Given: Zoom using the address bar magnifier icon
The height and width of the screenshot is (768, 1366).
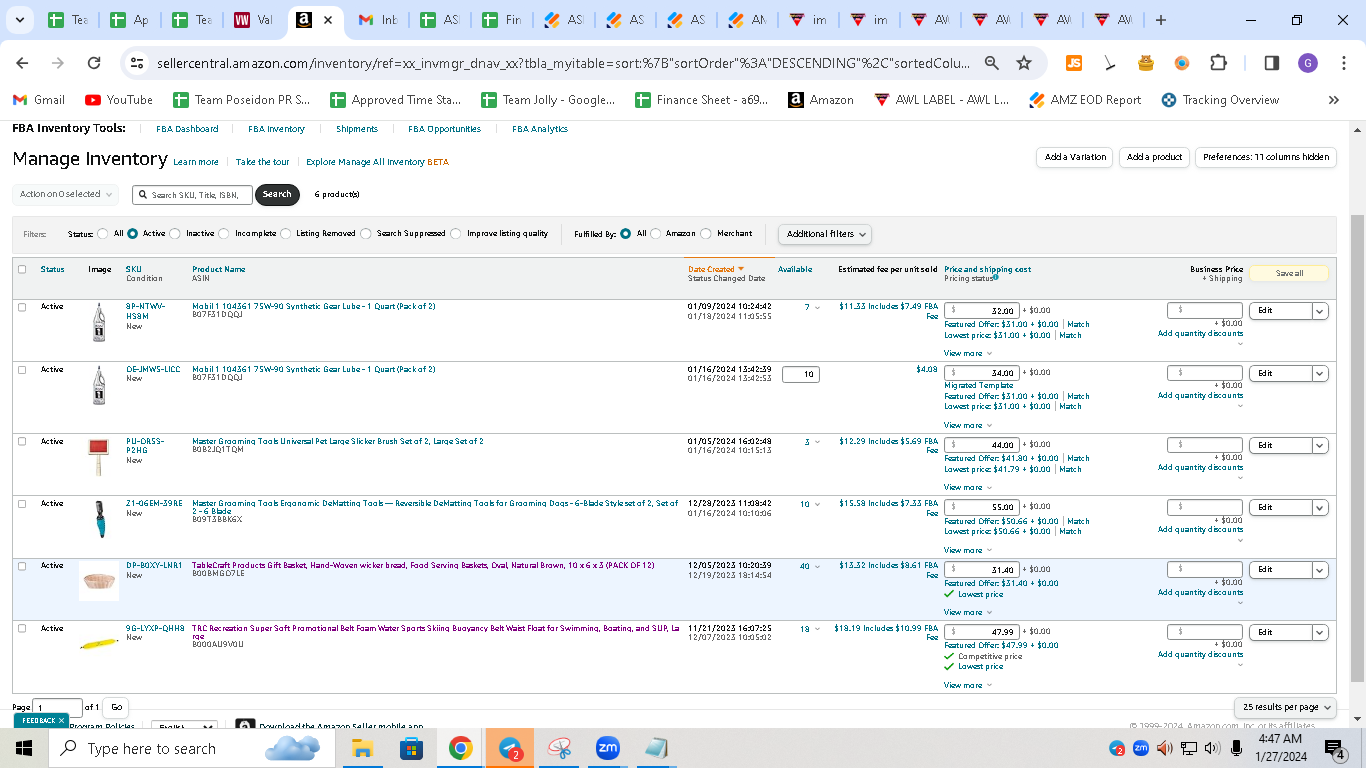Looking at the screenshot, I should pyautogui.click(x=992, y=63).
